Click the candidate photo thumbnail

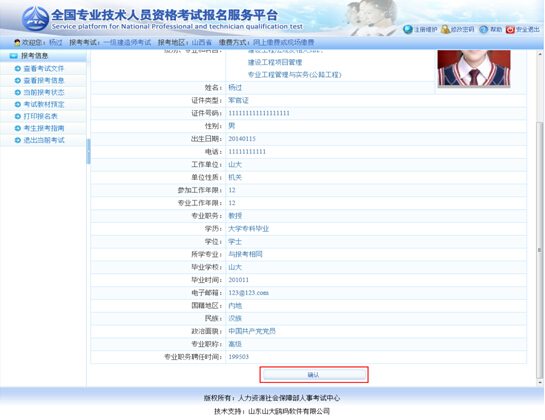pyautogui.click(x=474, y=68)
